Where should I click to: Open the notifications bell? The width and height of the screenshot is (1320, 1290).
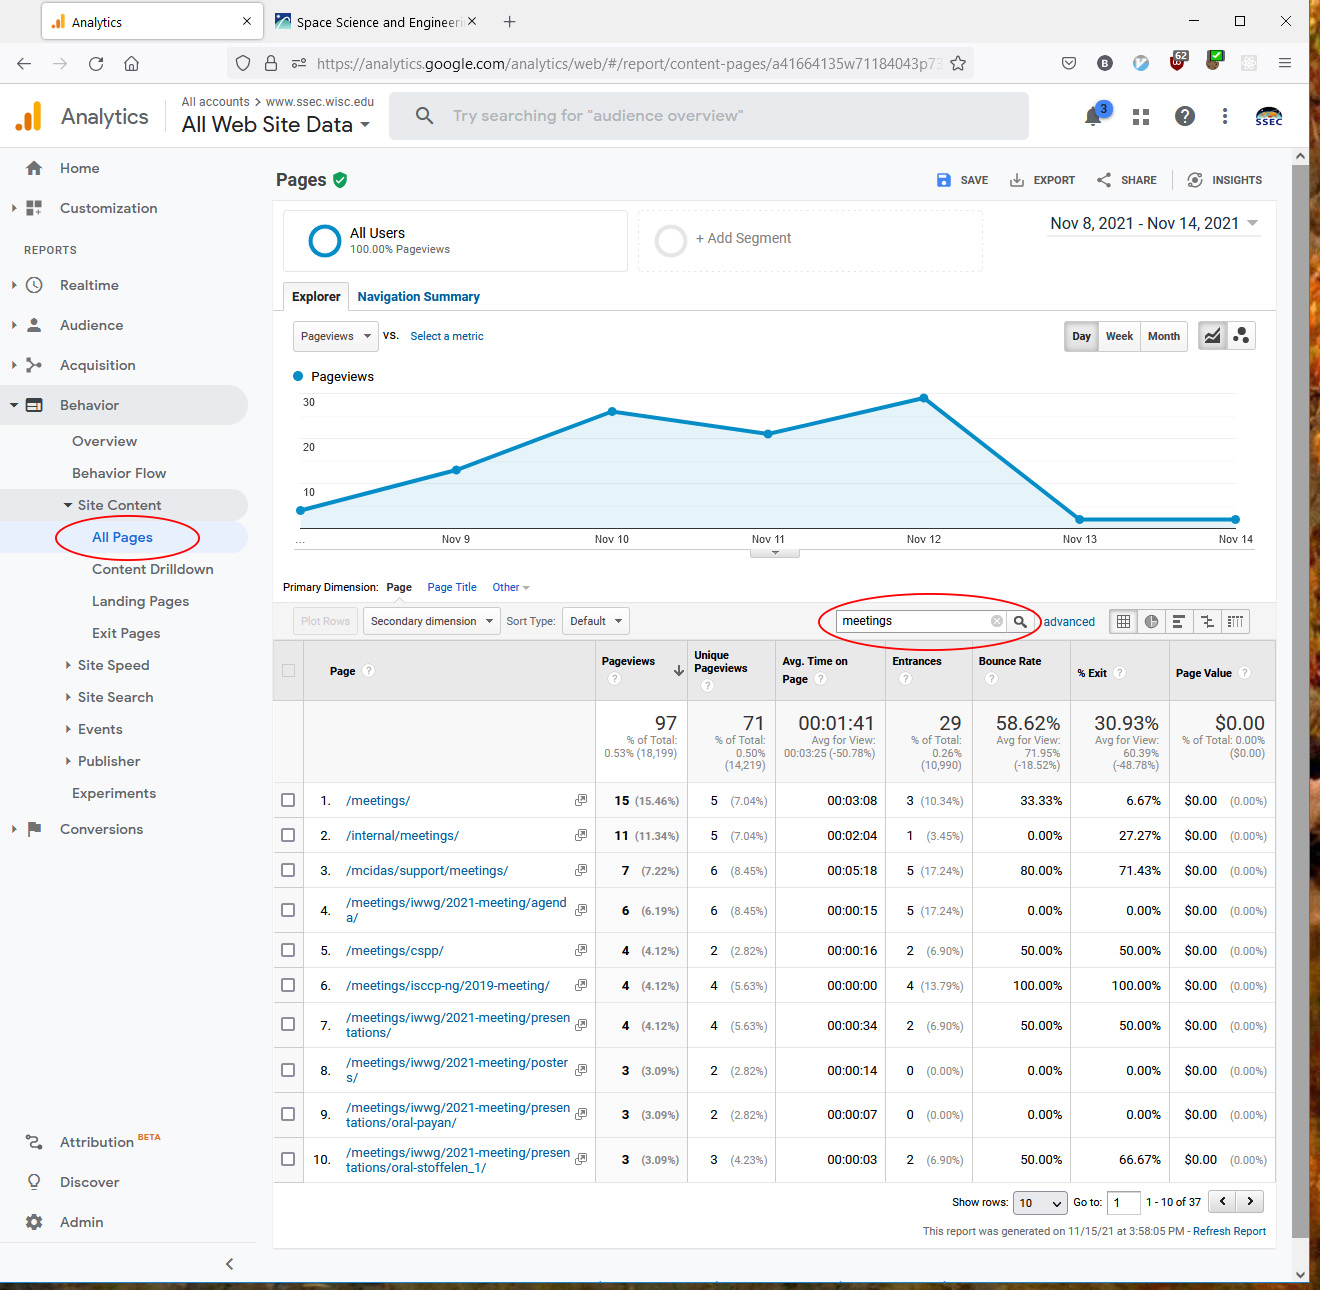coord(1093,117)
